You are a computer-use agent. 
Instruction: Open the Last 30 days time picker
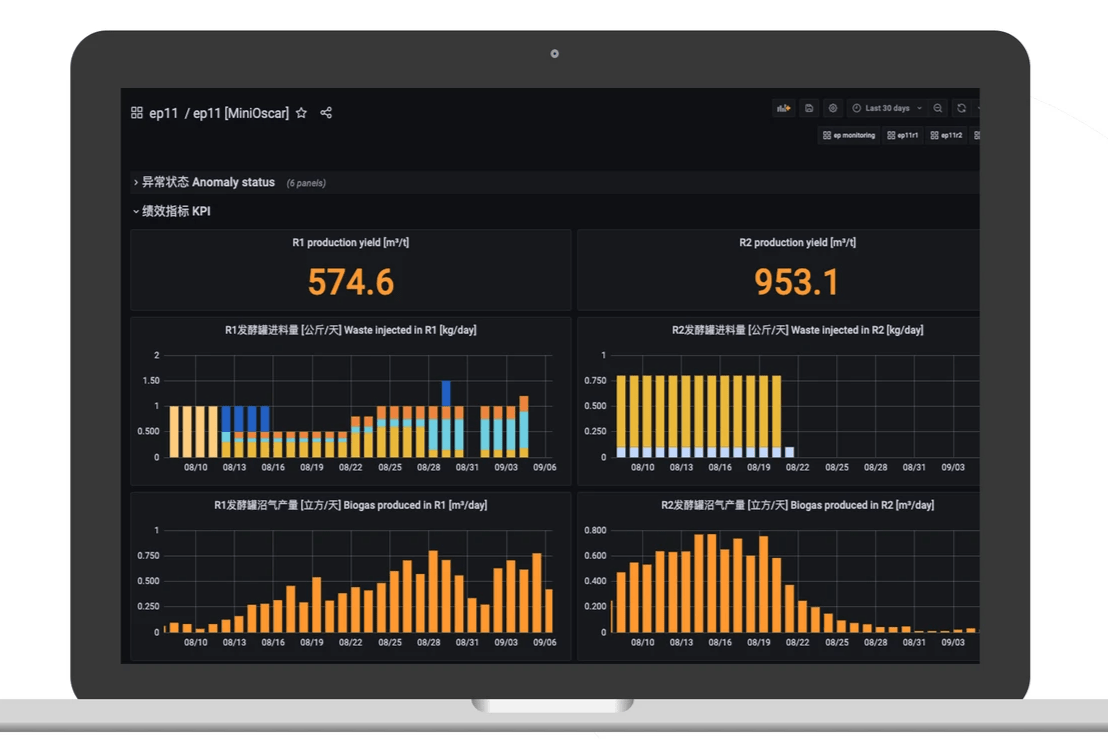[887, 108]
